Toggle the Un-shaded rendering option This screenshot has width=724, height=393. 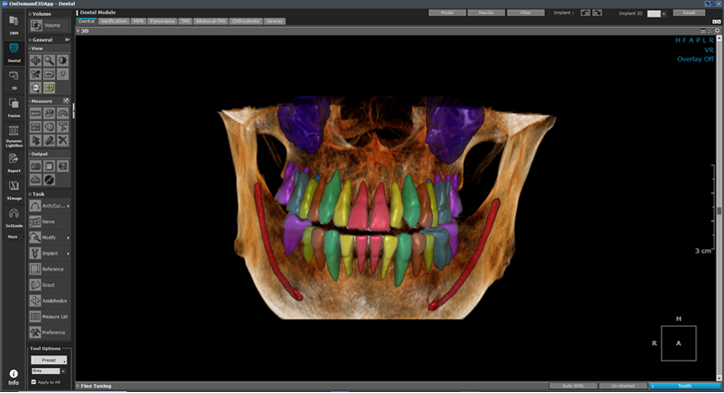(x=623, y=386)
